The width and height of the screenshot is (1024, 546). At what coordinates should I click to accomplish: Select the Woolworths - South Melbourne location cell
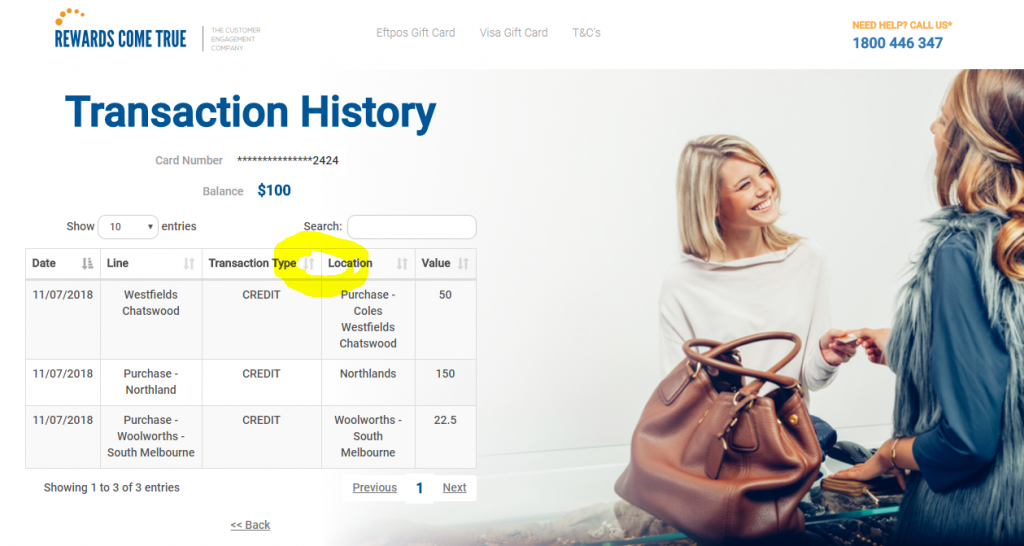pos(368,436)
